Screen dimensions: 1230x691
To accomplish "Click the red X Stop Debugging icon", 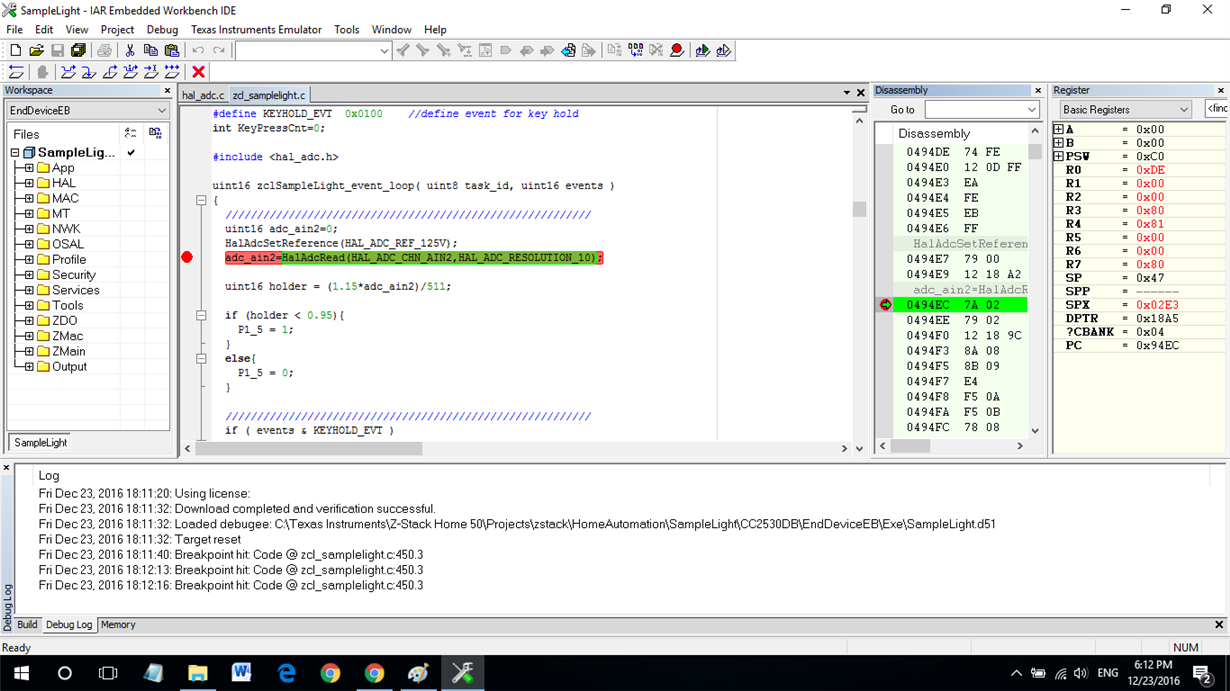I will (198, 72).
